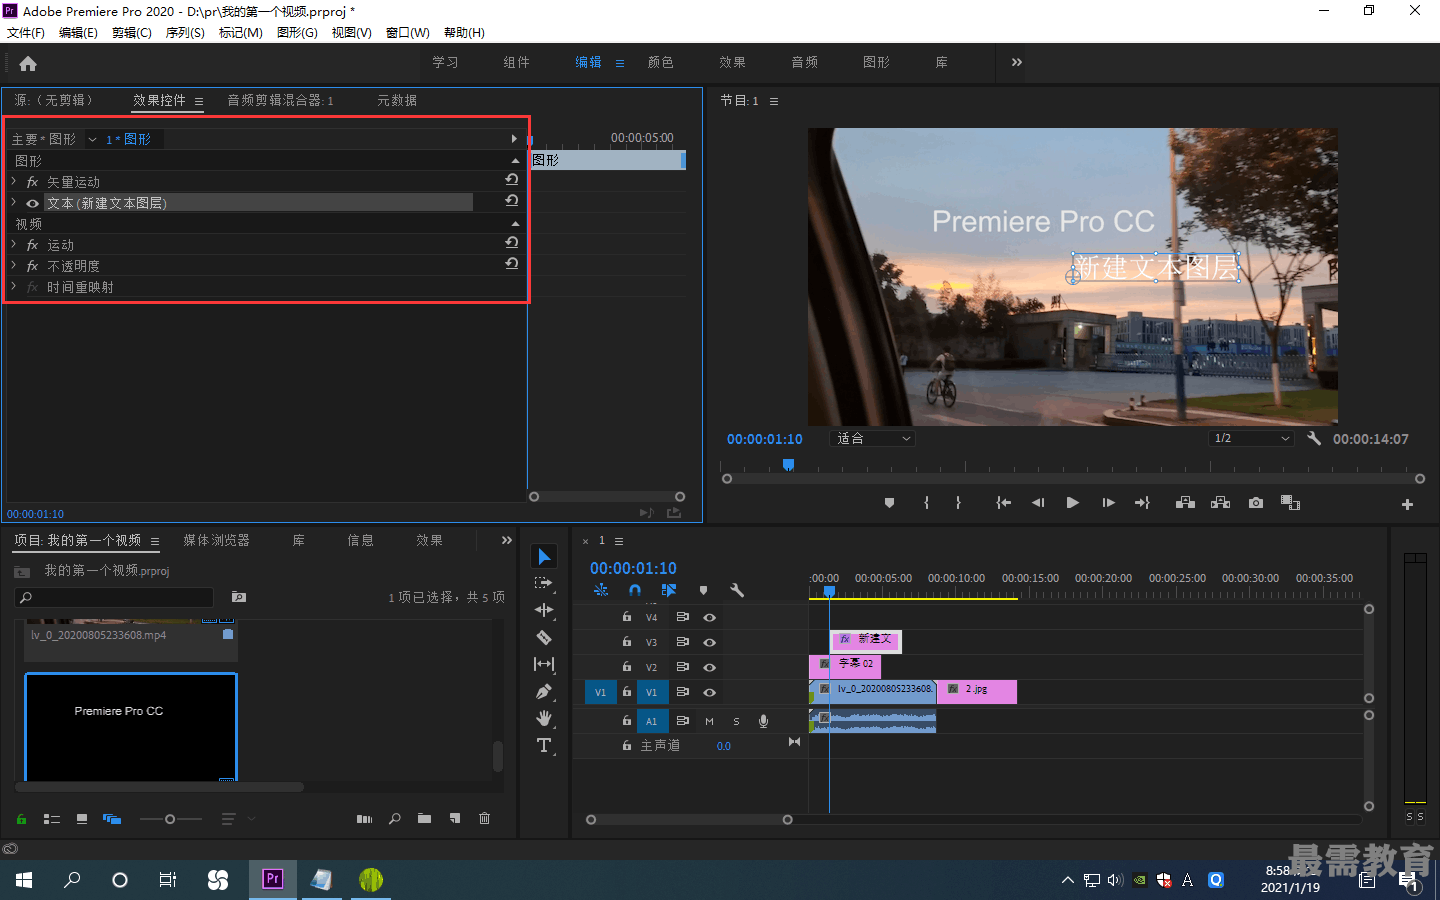Toggle V2 track output eye
This screenshot has width=1440, height=900.
point(709,667)
